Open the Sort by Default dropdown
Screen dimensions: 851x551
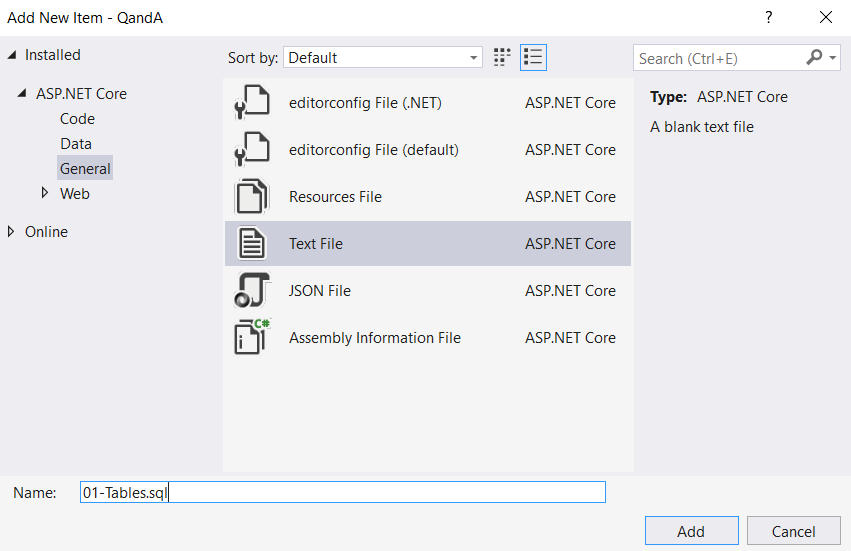(383, 58)
